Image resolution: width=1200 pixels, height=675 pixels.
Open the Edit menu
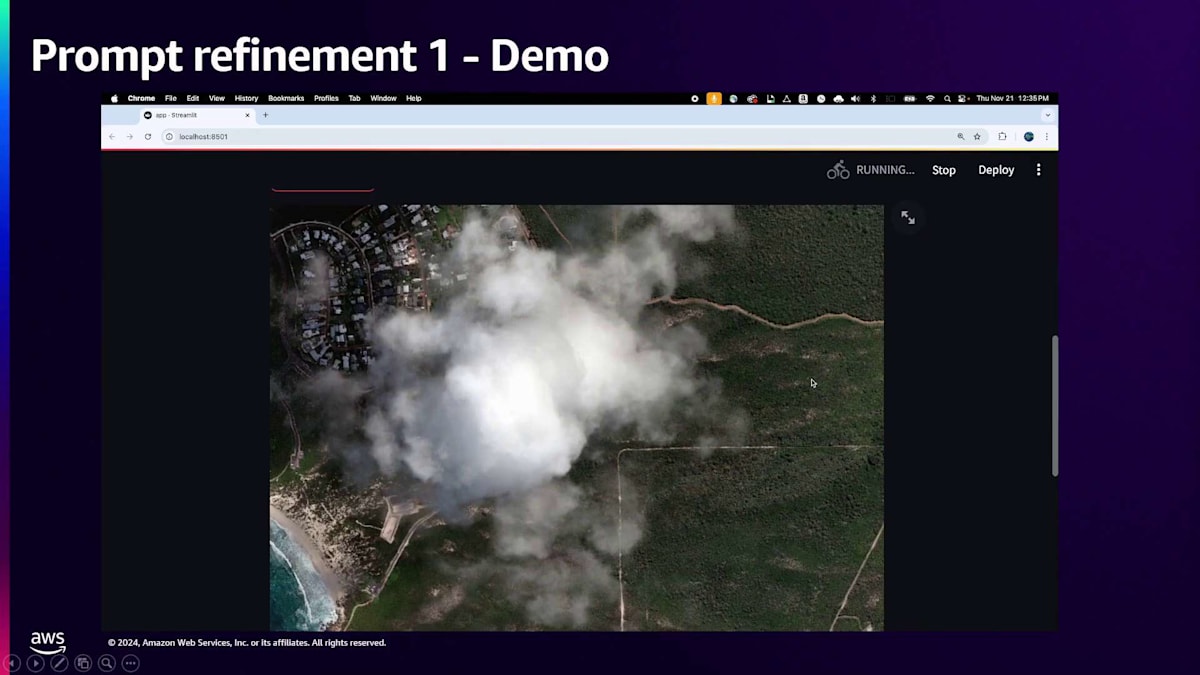(192, 98)
